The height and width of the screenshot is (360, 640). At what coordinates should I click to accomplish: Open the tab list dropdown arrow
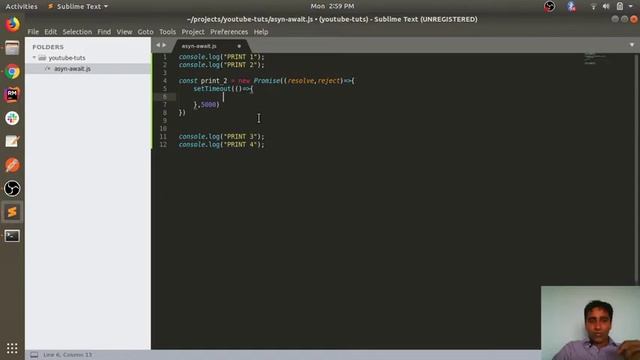point(631,45)
